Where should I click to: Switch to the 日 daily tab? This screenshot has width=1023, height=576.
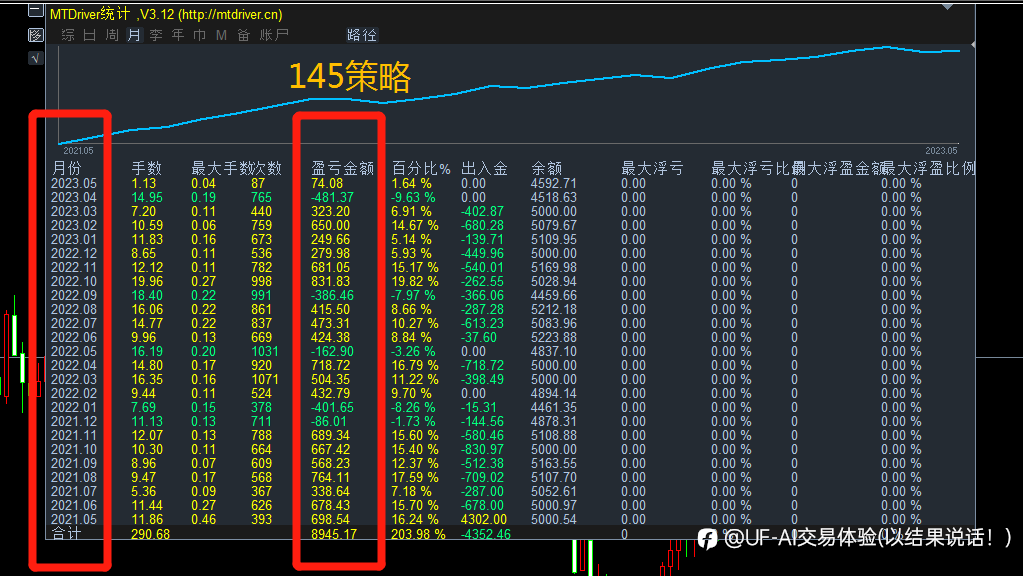(x=89, y=35)
